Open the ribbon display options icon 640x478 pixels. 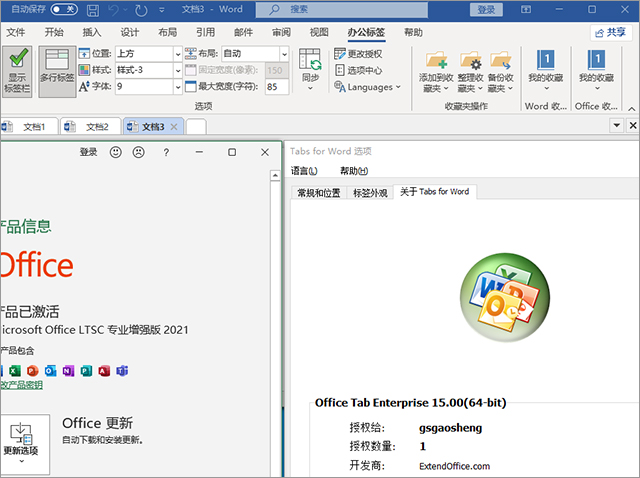click(526, 9)
